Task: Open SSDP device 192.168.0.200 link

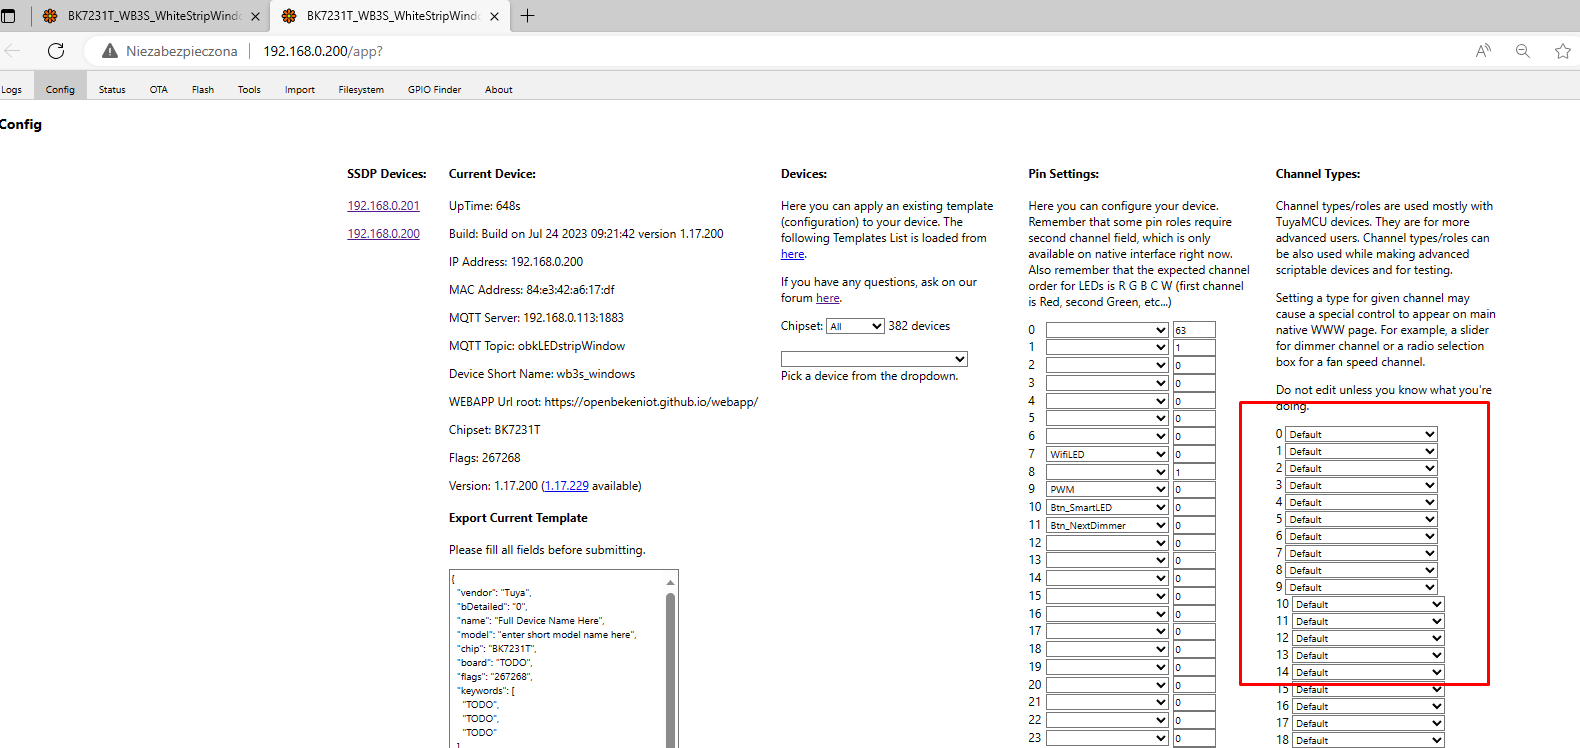Action: [x=383, y=234]
